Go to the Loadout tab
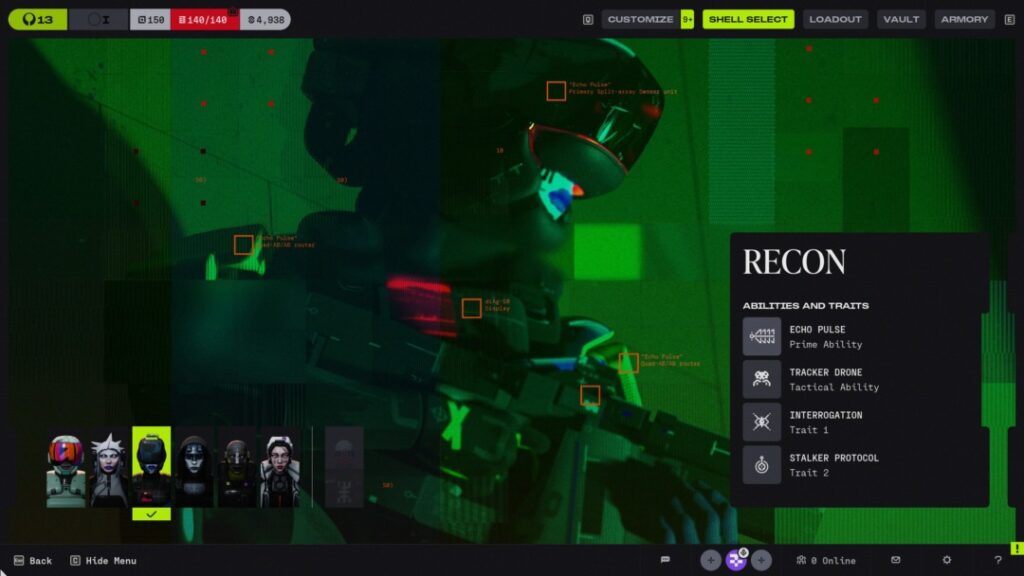The width and height of the screenshot is (1024, 576). click(835, 20)
